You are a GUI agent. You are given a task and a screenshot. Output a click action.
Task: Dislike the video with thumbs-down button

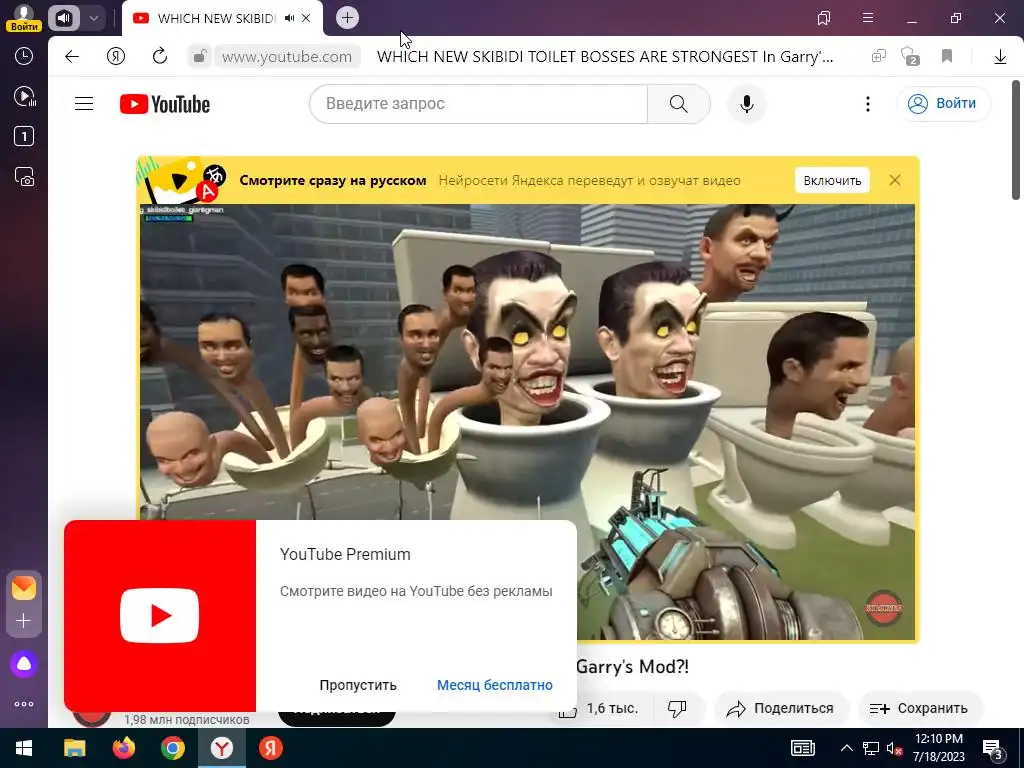point(677,709)
